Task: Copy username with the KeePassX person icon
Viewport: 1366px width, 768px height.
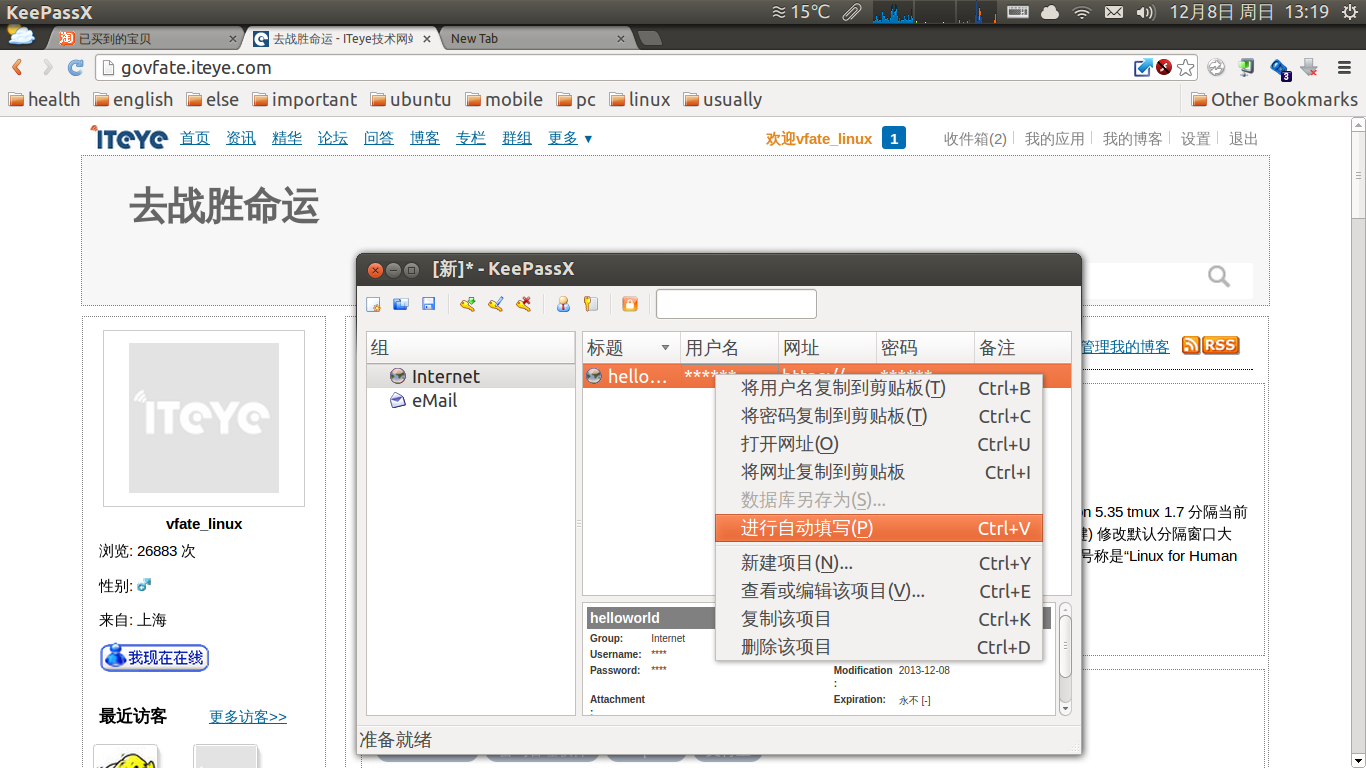Action: [563, 304]
